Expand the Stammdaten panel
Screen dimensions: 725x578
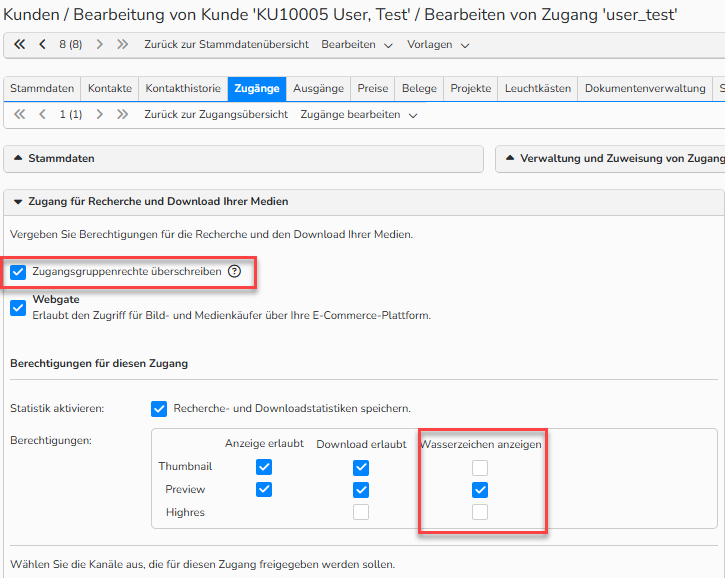(243, 159)
